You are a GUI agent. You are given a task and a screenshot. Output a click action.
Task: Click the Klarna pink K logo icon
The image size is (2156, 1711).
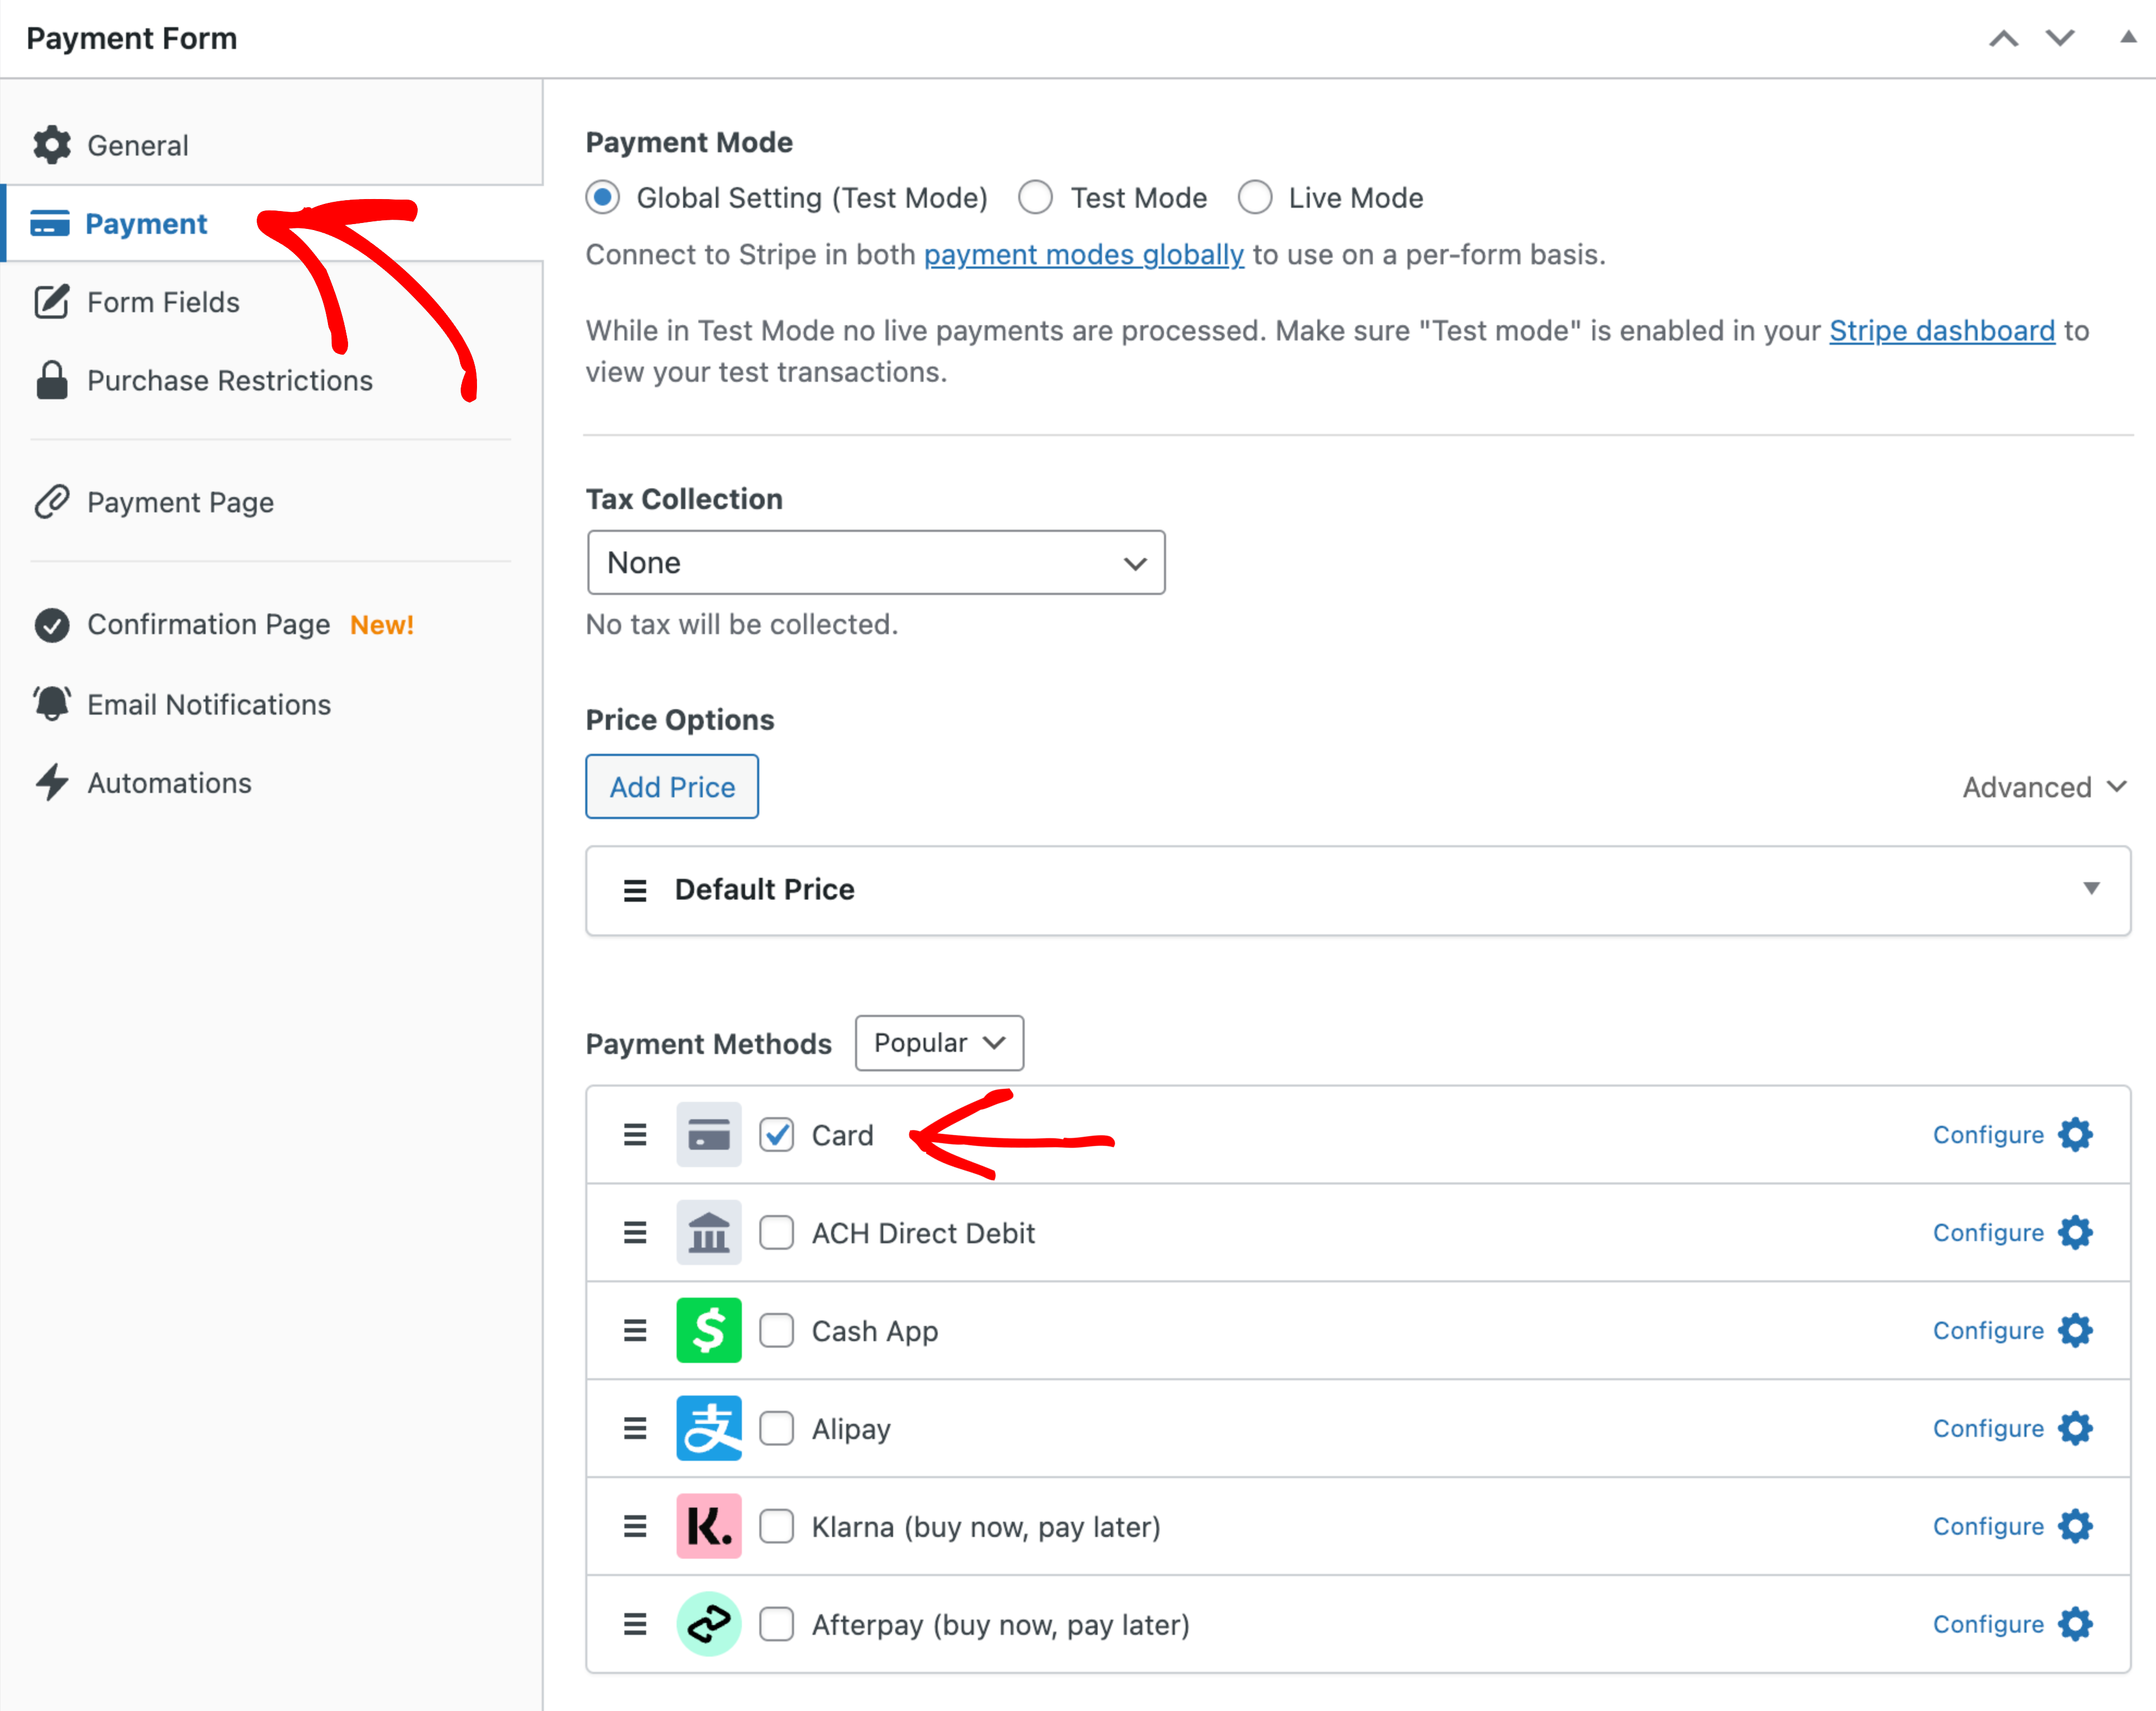pos(708,1526)
